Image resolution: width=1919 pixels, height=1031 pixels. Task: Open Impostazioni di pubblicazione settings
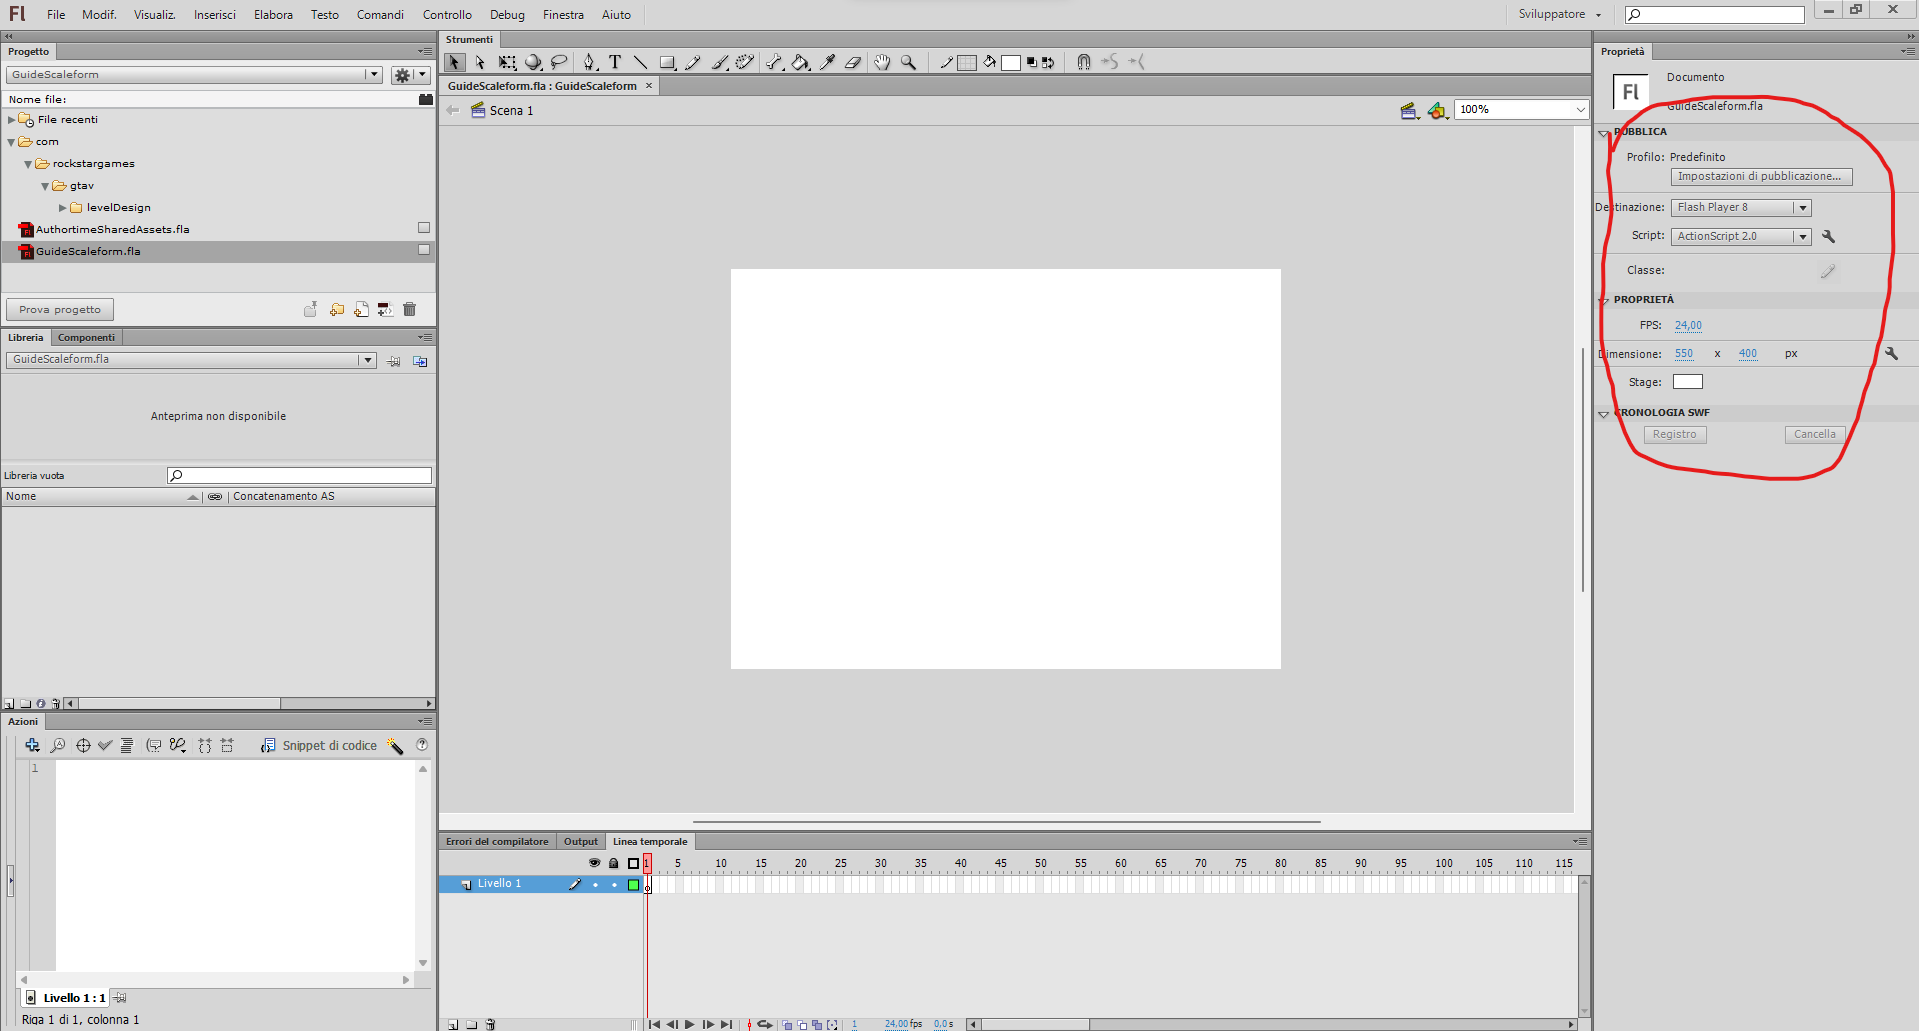pyautogui.click(x=1760, y=177)
